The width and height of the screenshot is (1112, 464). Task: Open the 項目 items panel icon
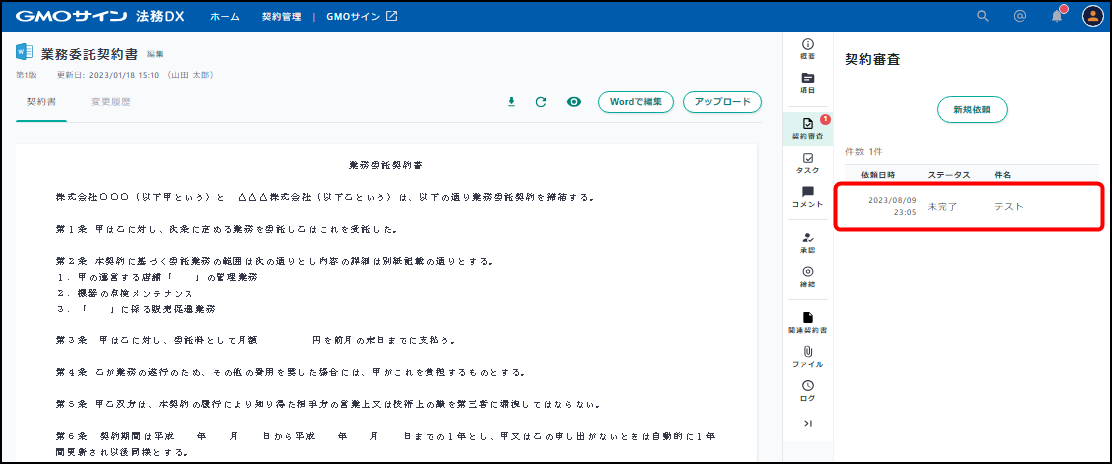tap(807, 83)
